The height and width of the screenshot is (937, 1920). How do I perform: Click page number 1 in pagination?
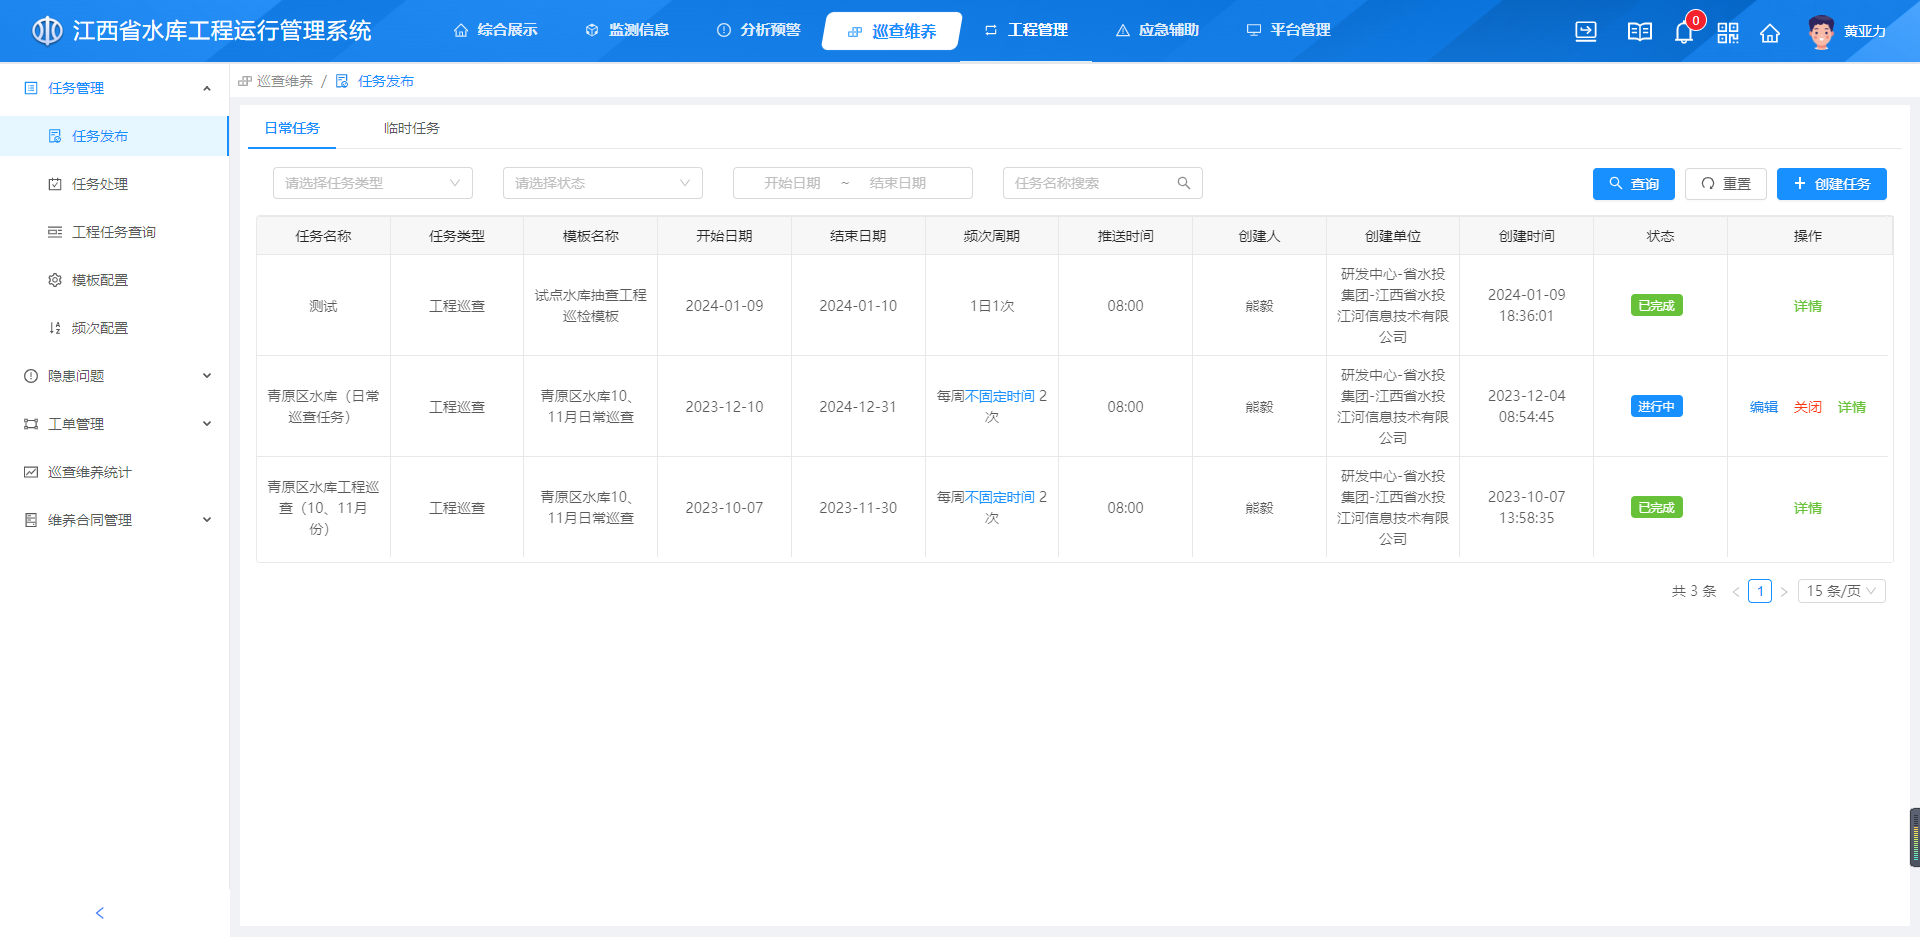click(1760, 591)
